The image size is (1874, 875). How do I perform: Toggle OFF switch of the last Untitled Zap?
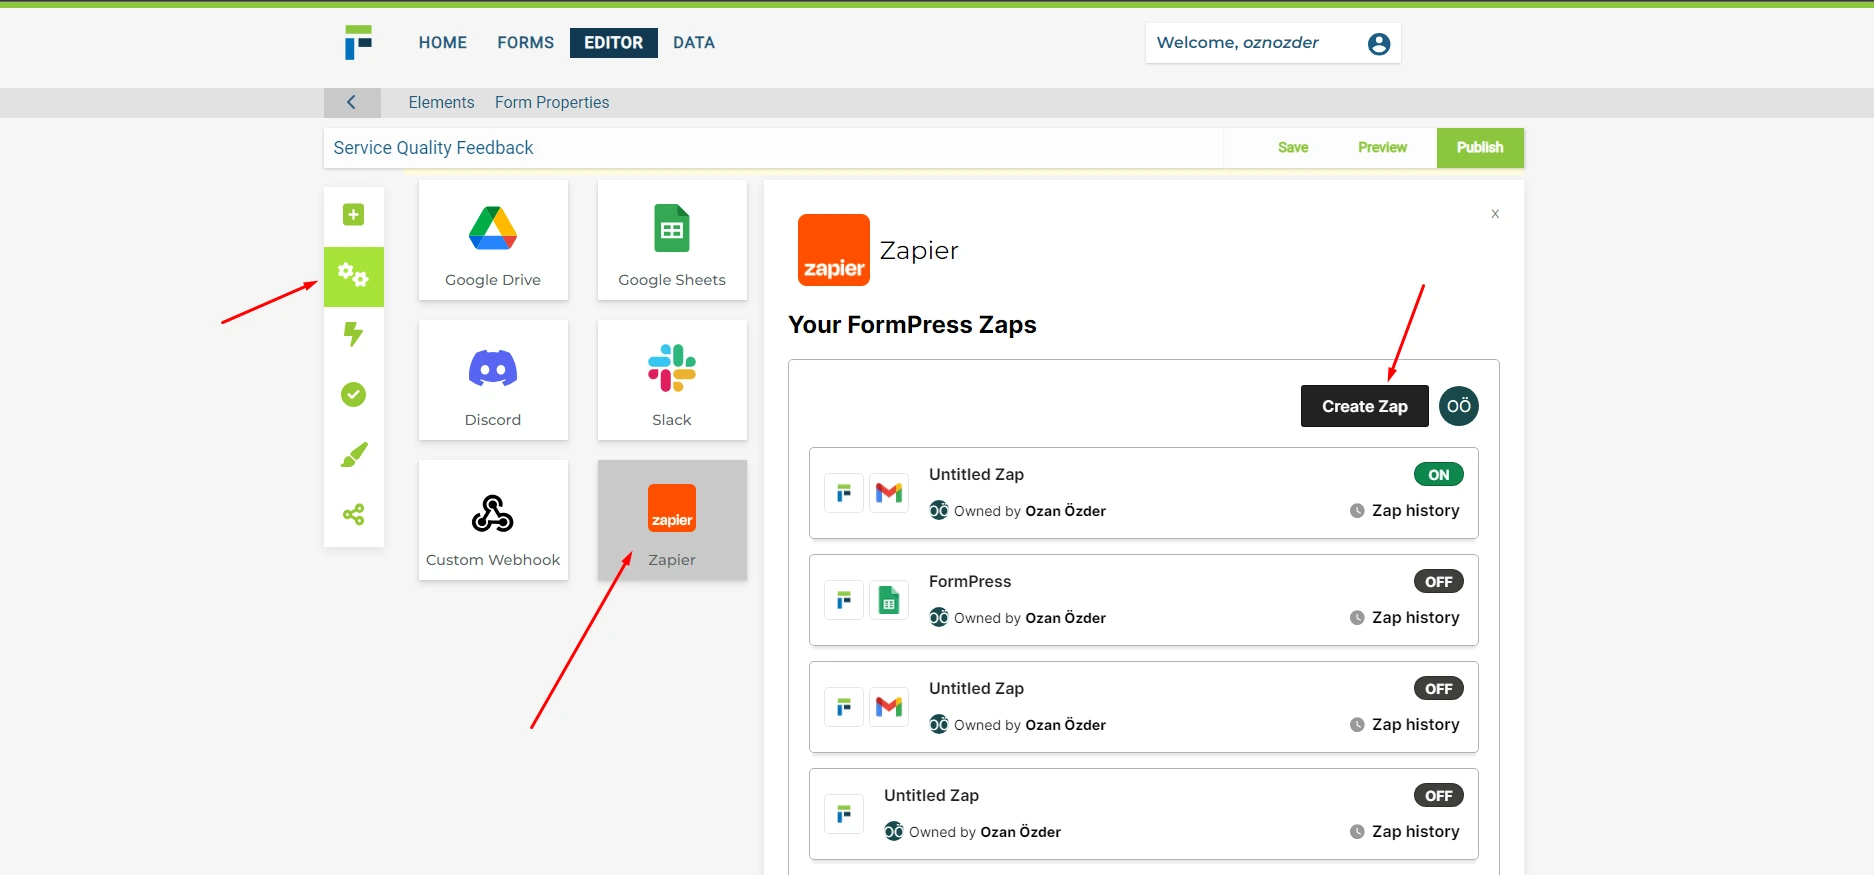[x=1439, y=796]
